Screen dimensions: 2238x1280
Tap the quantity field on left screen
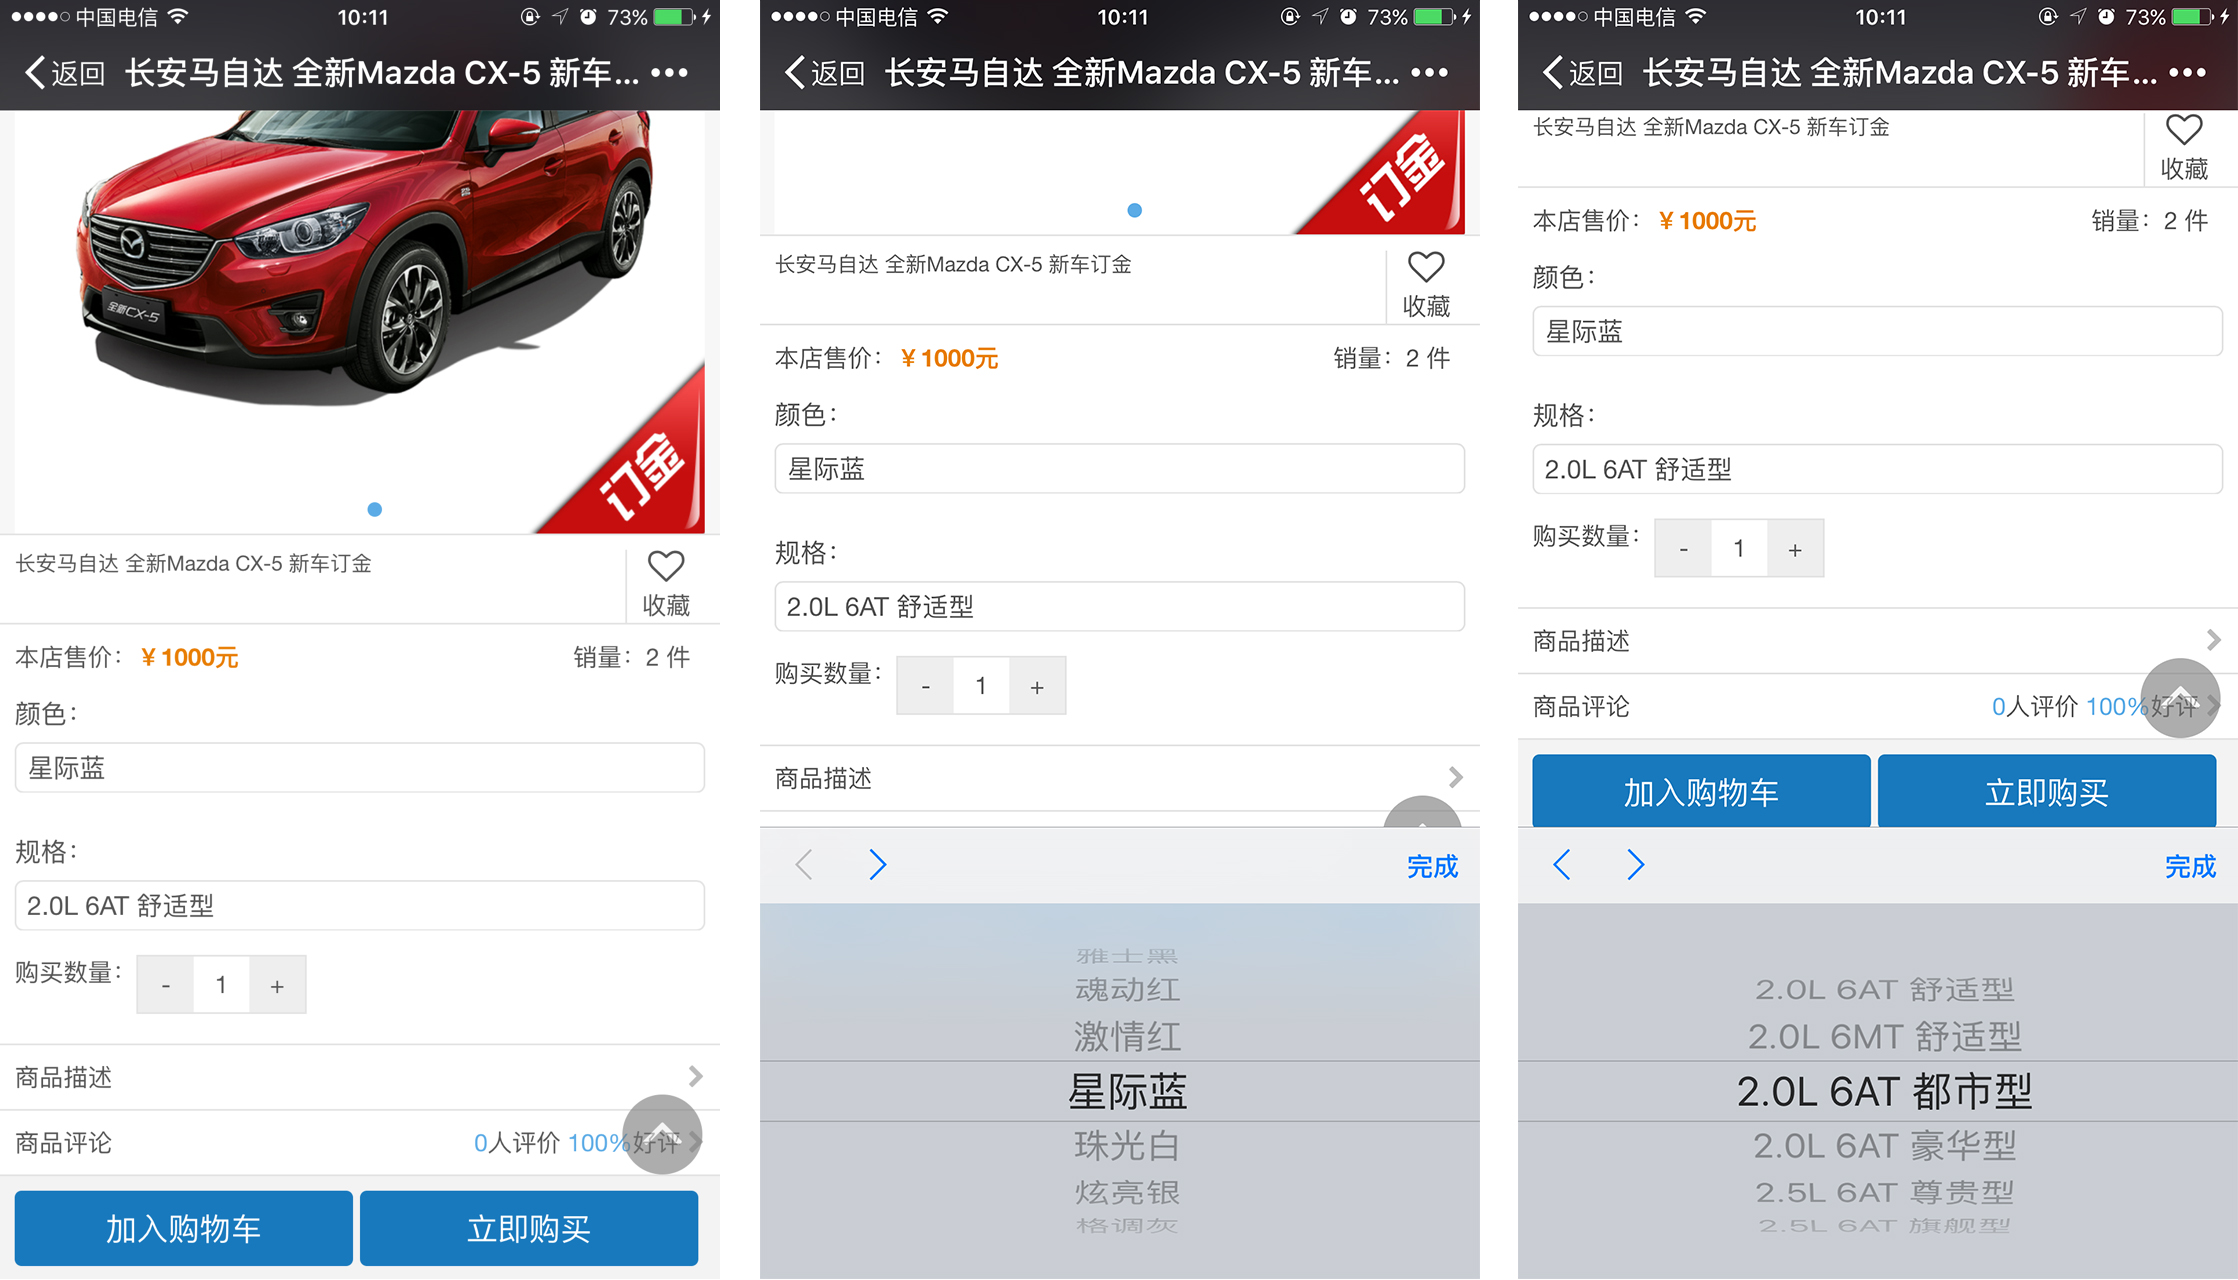[x=221, y=985]
